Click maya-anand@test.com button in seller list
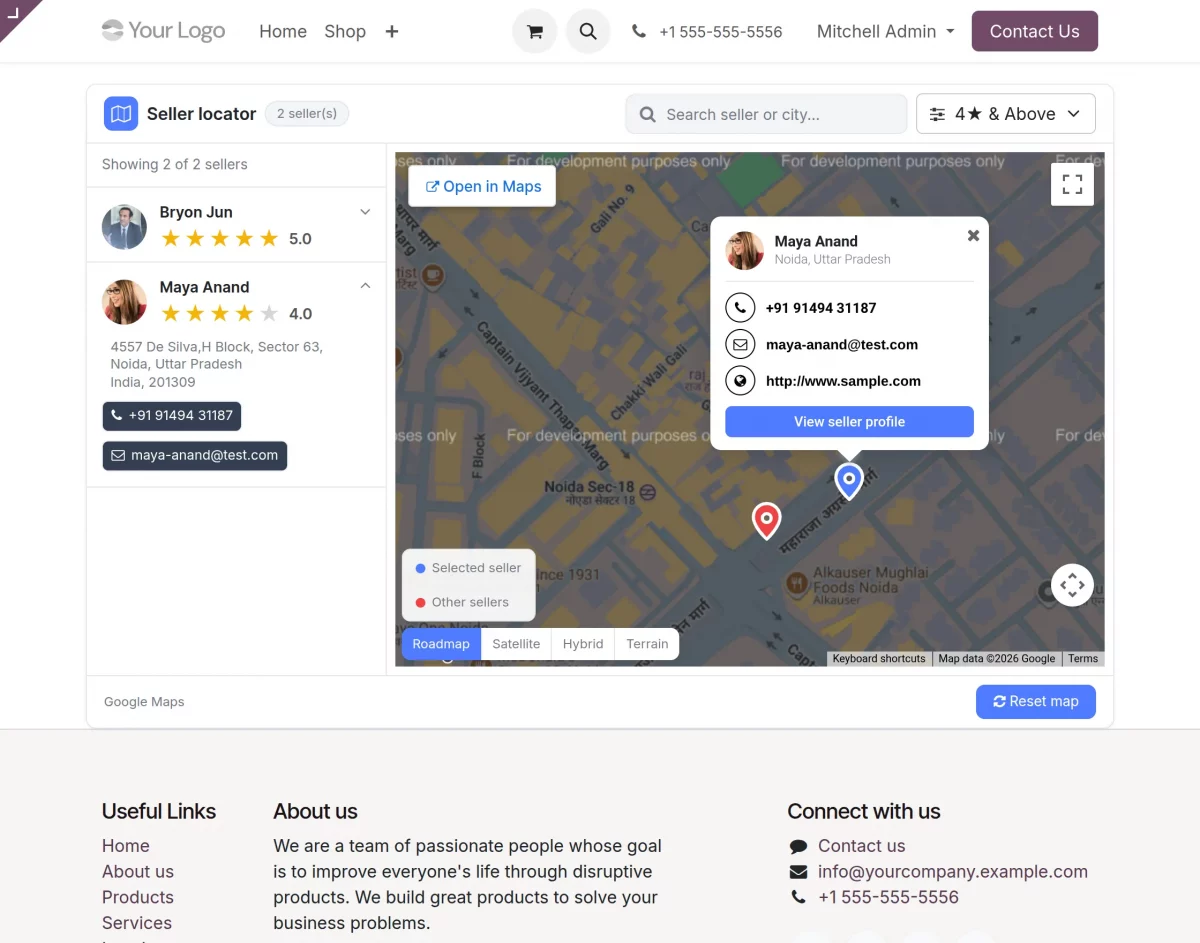The width and height of the screenshot is (1200, 943). [x=195, y=456]
